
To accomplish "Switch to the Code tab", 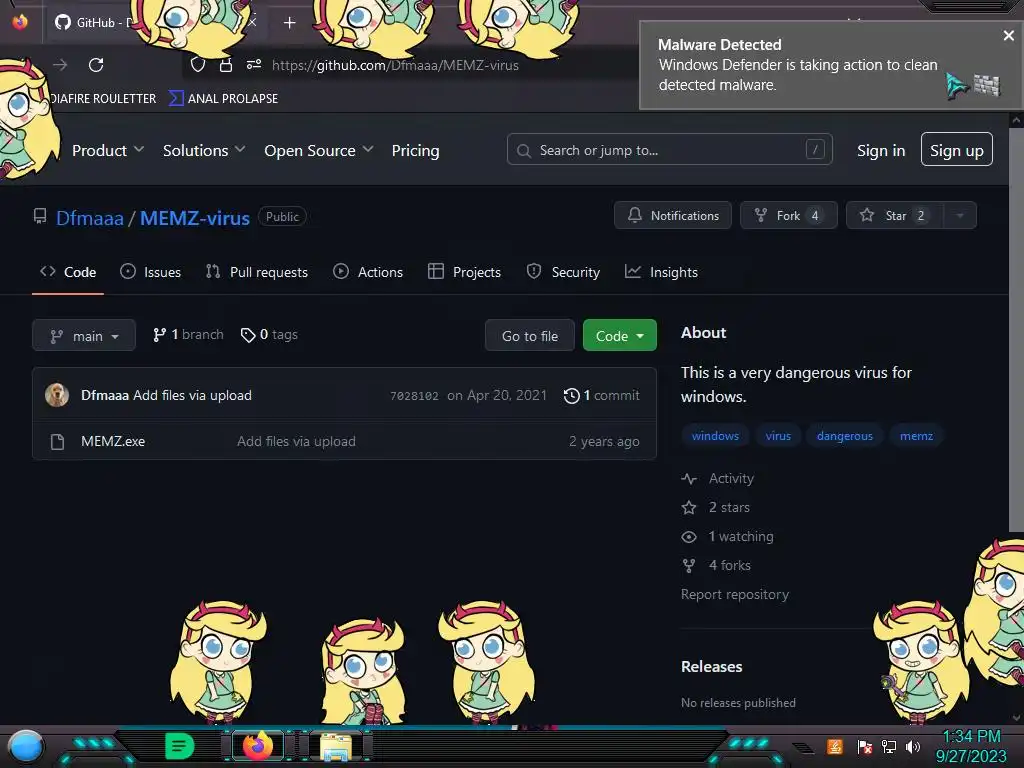I will click(x=68, y=272).
